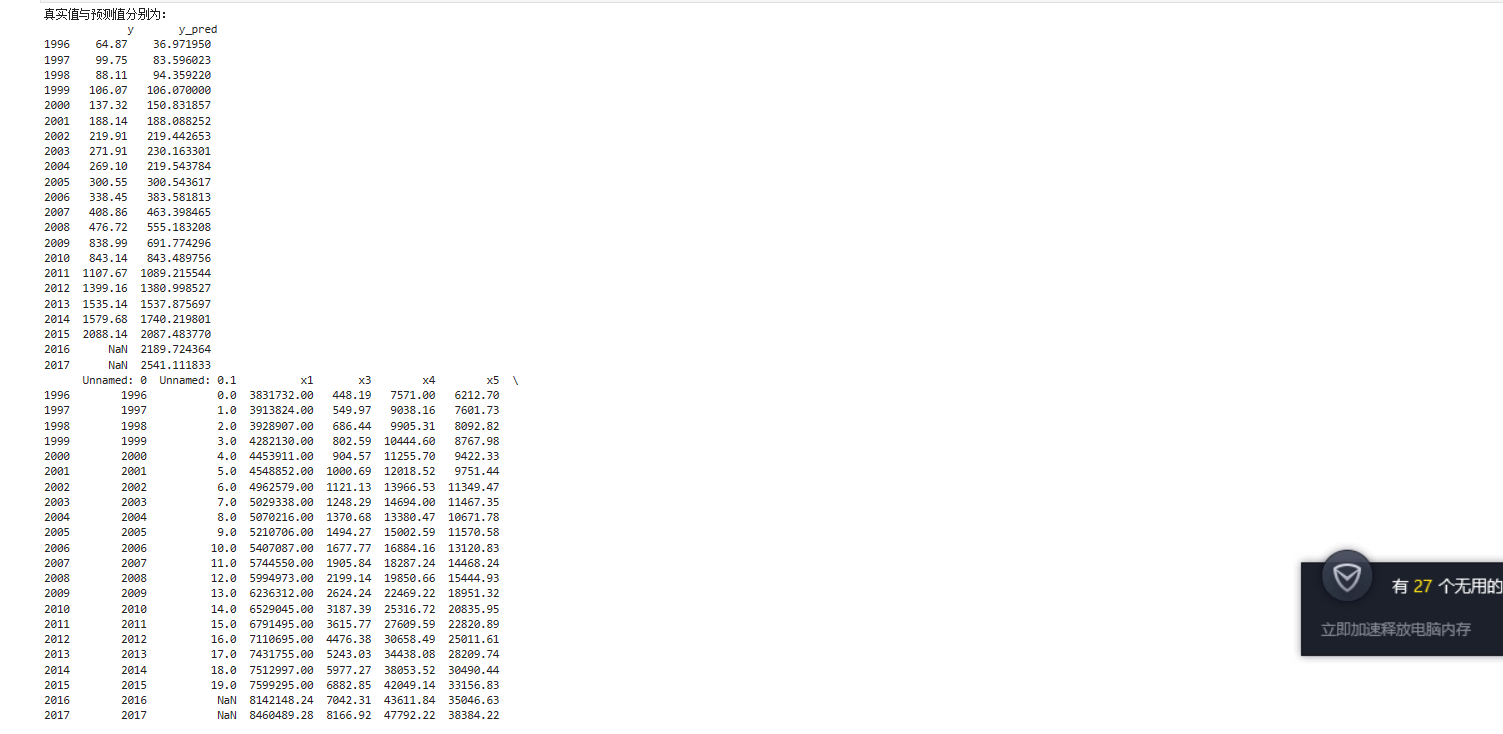Click the 2015 y value 2088.14
Screen dimensions: 1503x734
pyautogui.click(x=105, y=334)
